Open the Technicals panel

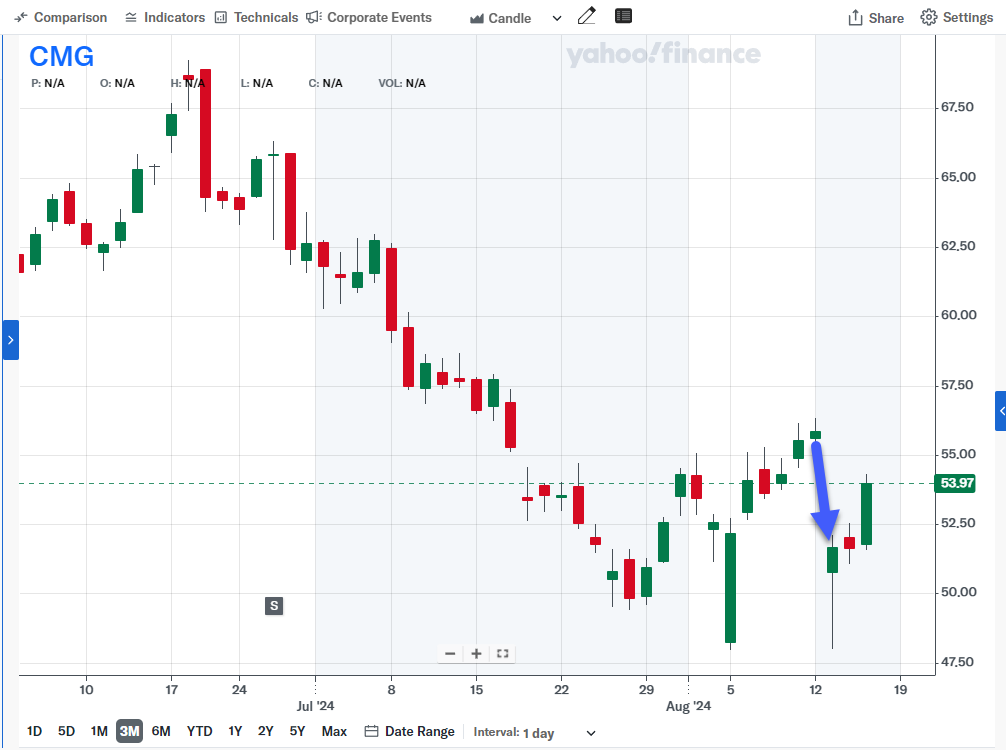(x=257, y=17)
